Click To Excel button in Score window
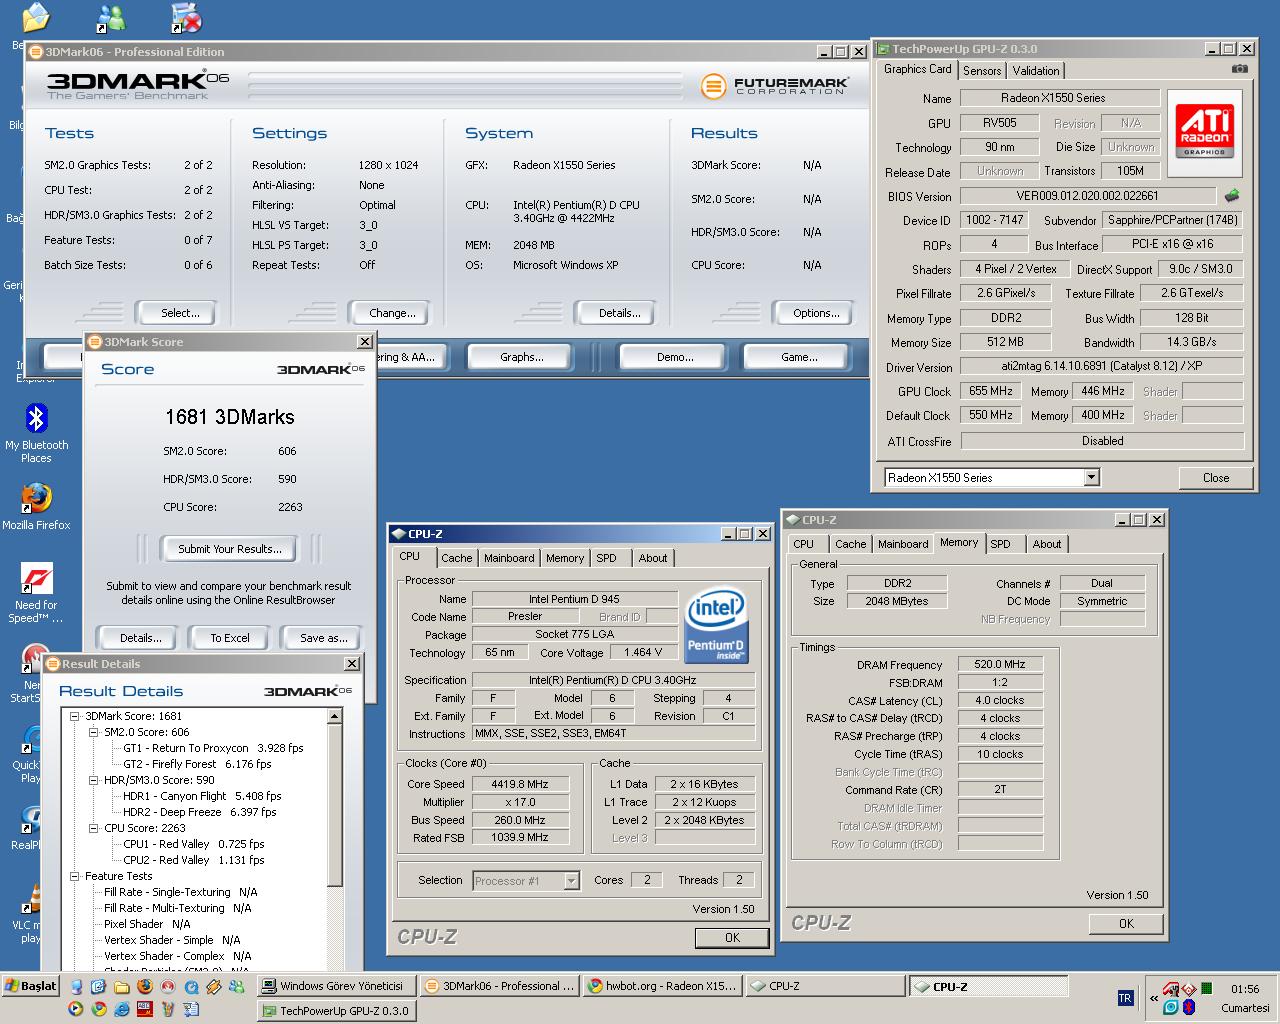The width and height of the screenshot is (1280, 1024). (x=230, y=638)
